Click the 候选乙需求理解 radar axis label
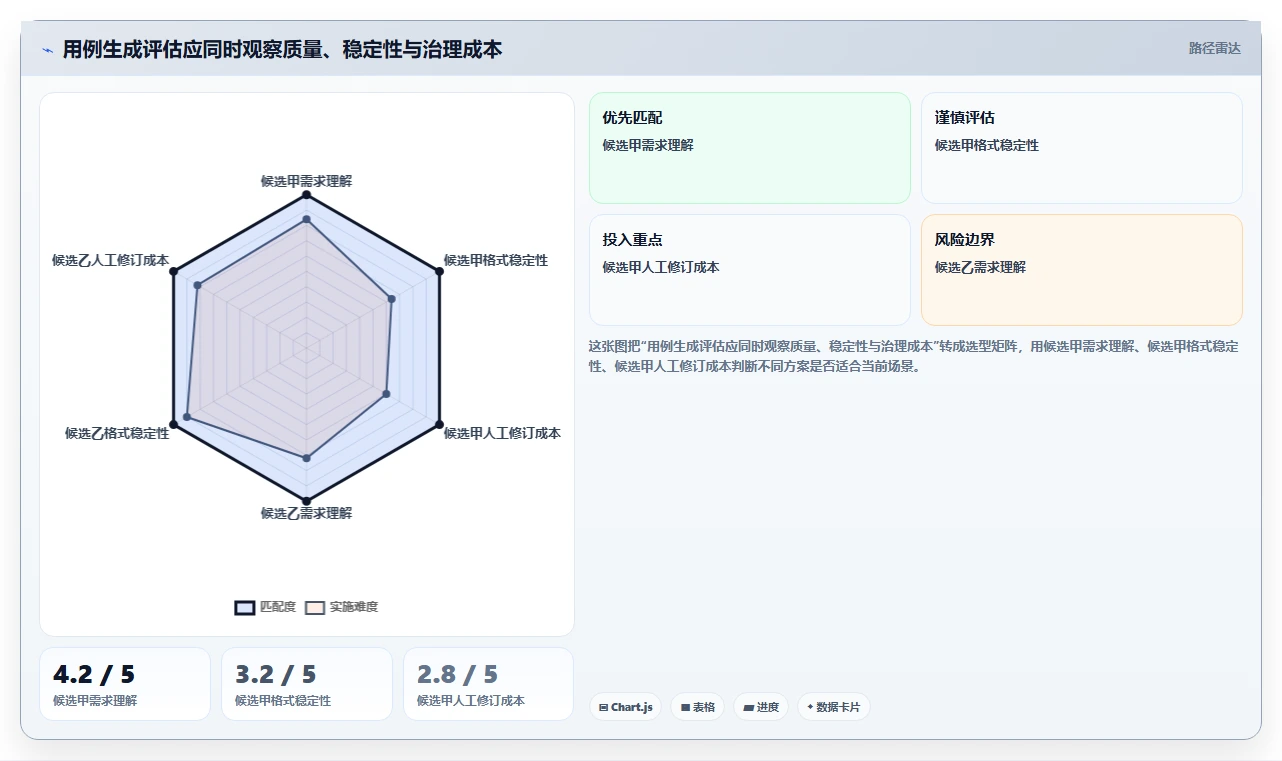The width and height of the screenshot is (1282, 761). click(306, 513)
